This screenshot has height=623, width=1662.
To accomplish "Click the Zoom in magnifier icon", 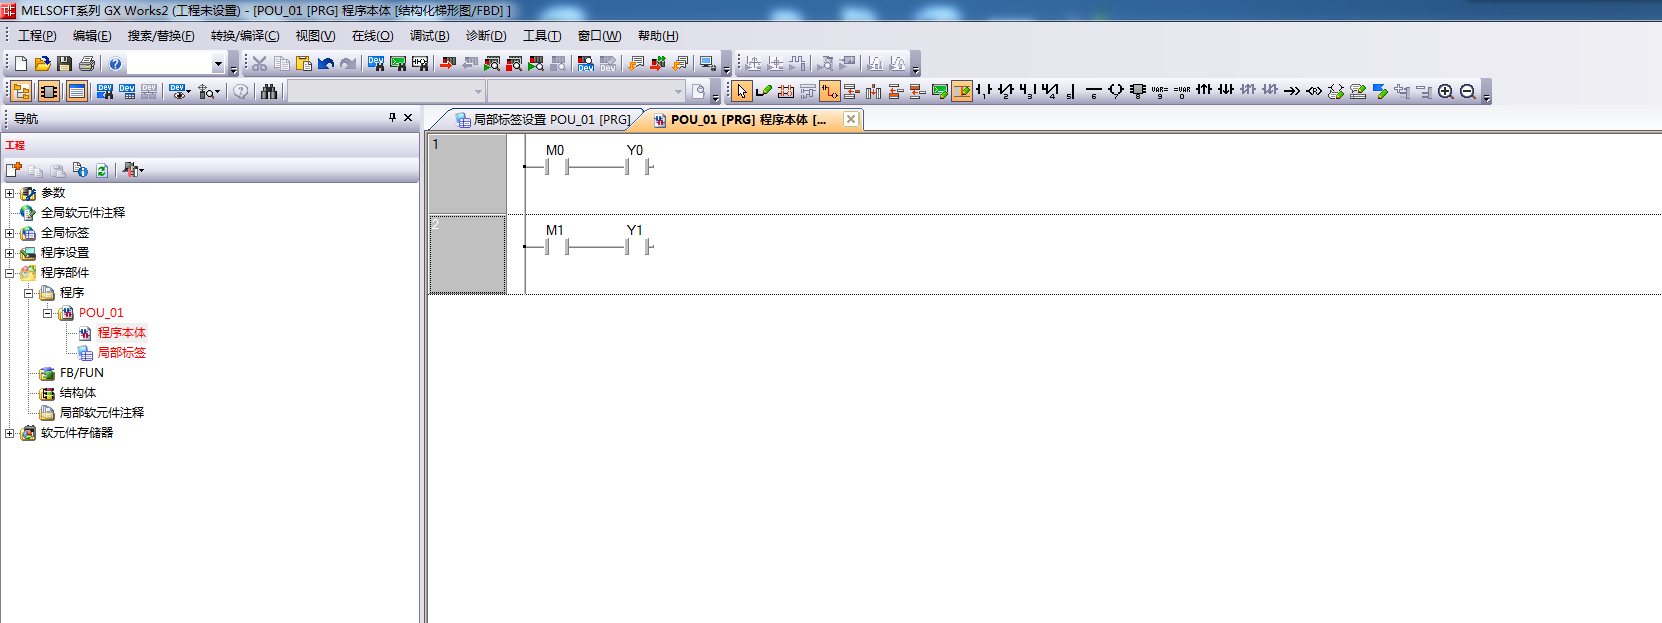I will [1446, 92].
